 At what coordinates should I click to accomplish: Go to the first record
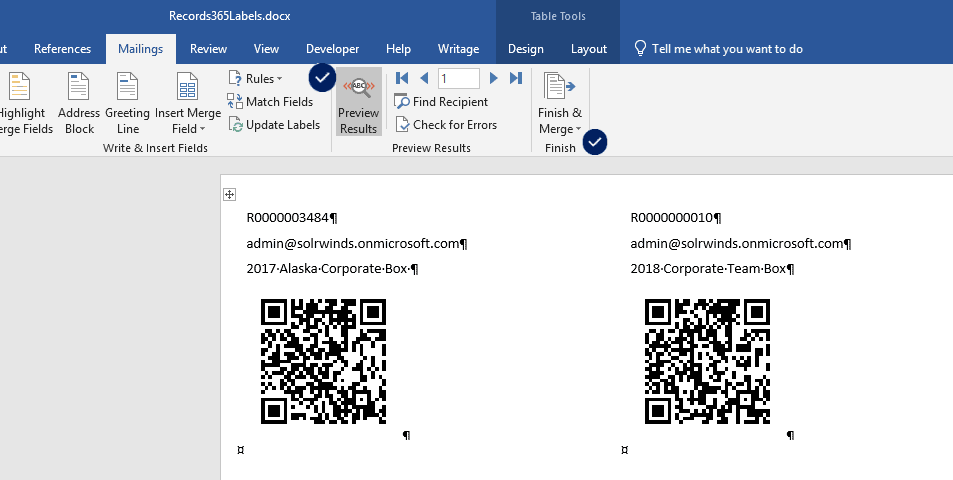pos(402,78)
